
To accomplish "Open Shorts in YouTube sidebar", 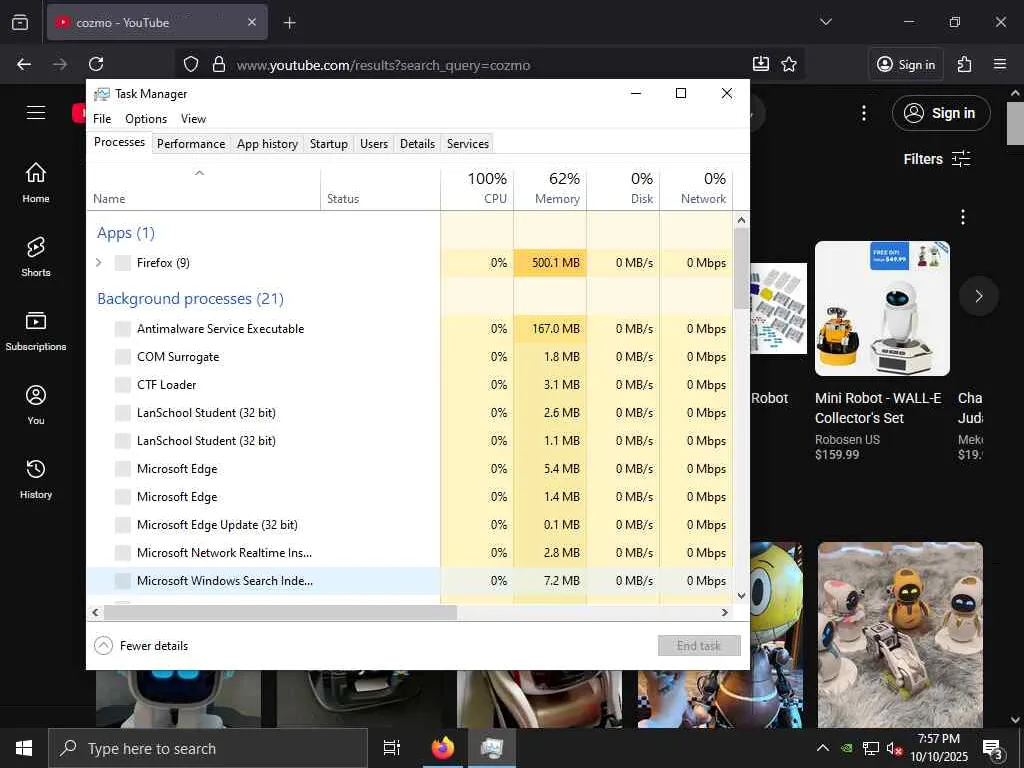I will point(36,257).
